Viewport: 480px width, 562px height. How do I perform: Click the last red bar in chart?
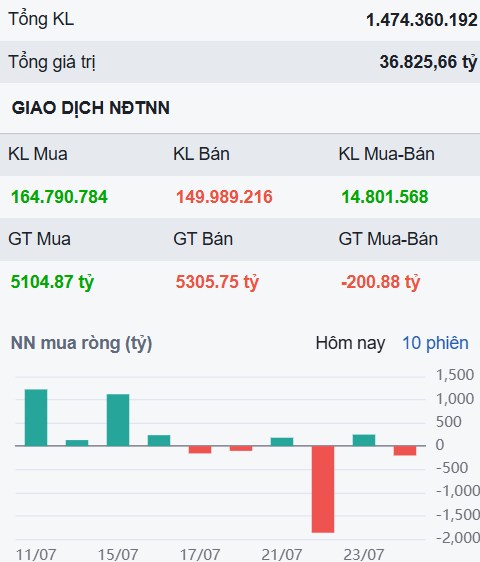coord(405,451)
